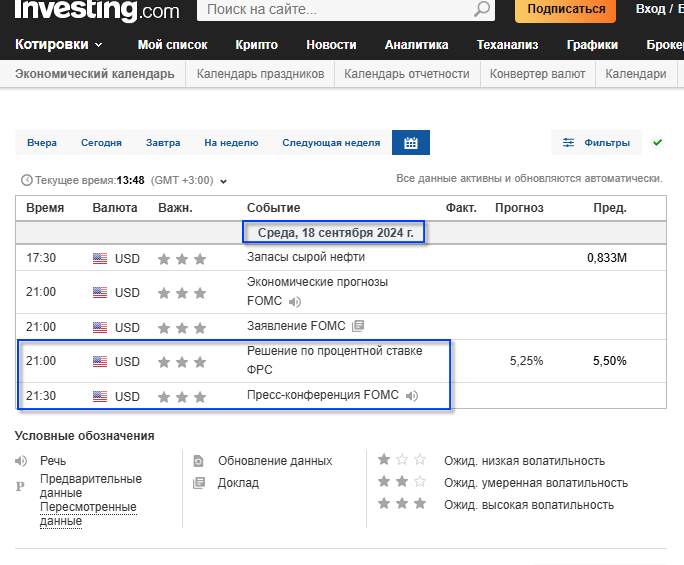Screen dimensions: 684x565
Task: Click Пересмотренные данные legend text
Action: 88,514
